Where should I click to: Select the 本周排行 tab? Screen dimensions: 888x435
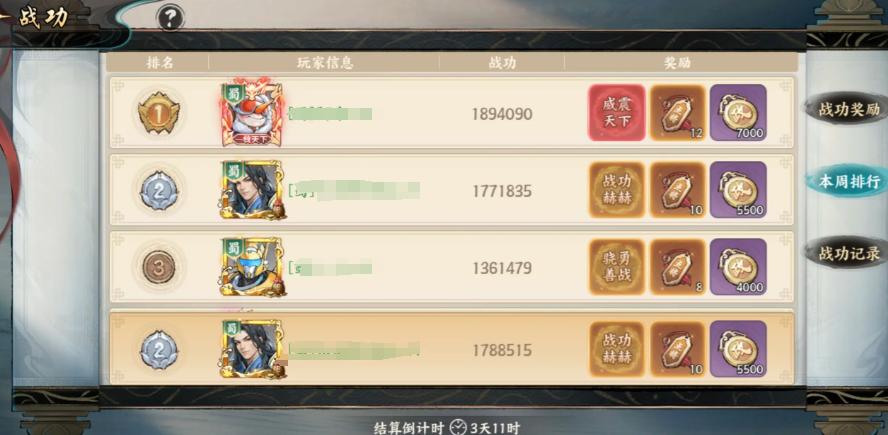846,181
